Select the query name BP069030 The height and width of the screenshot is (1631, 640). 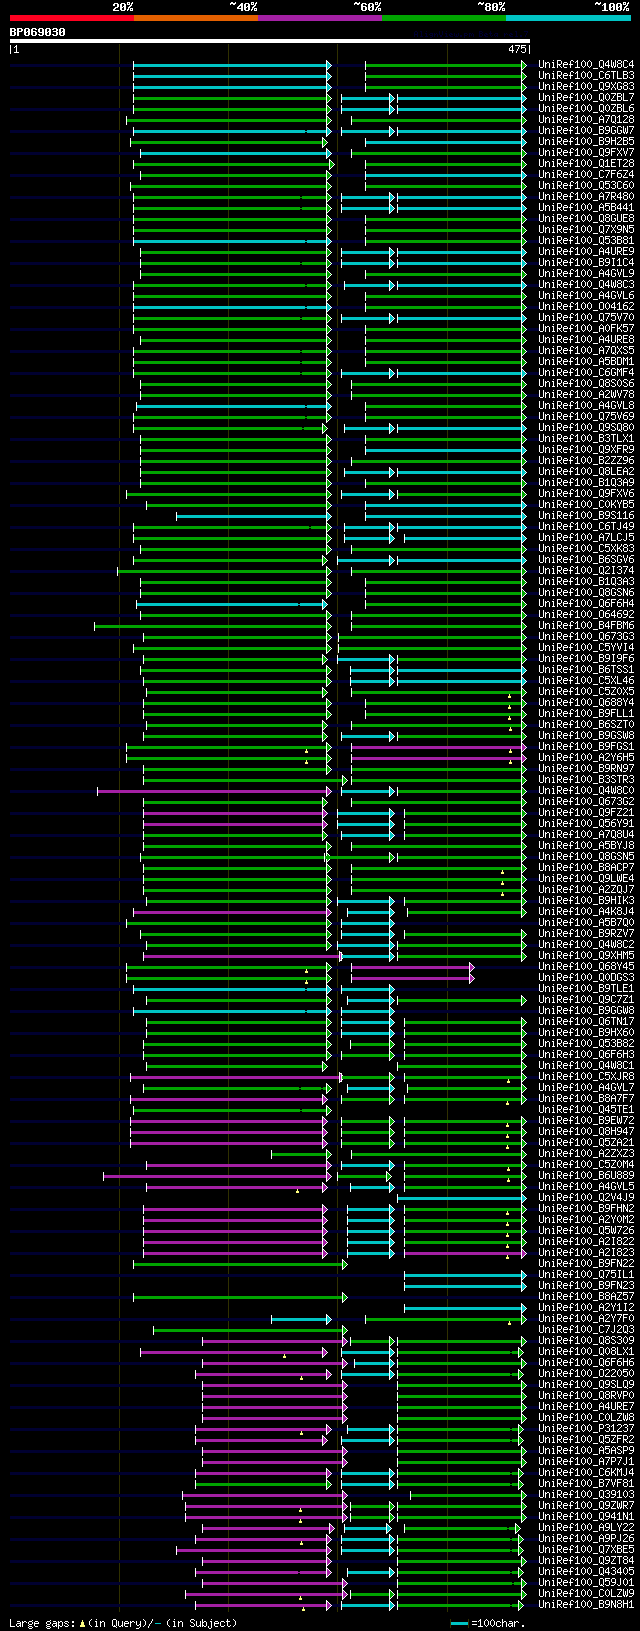38,32
